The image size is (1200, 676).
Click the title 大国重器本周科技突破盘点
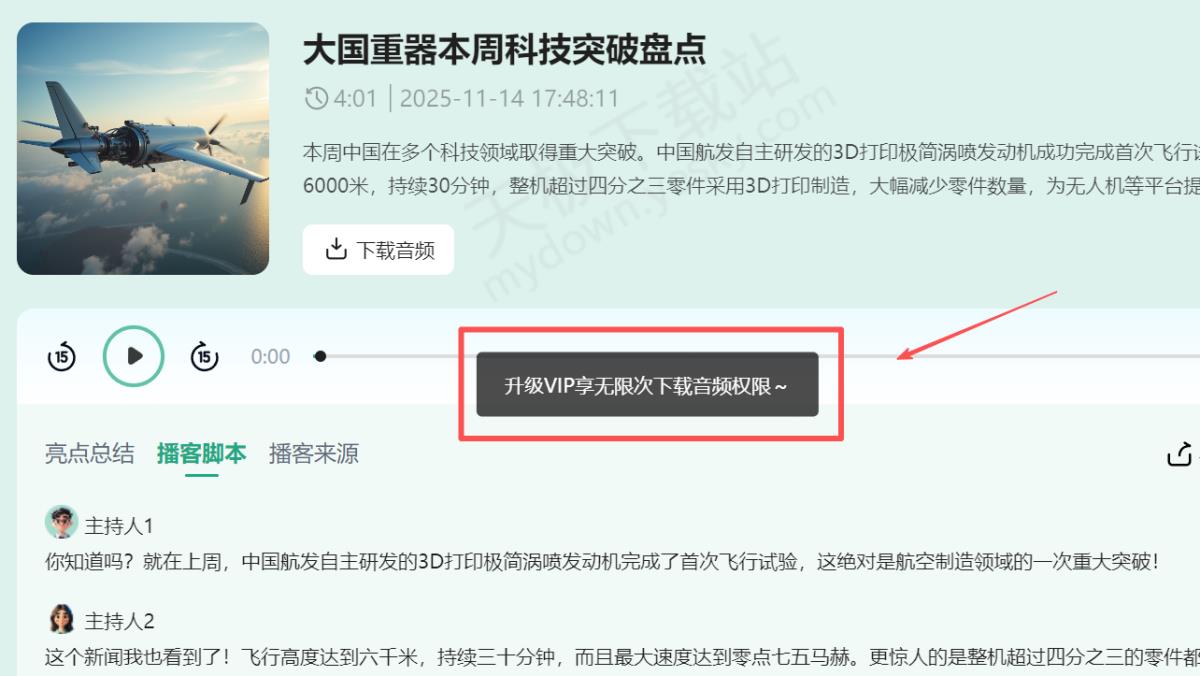pos(504,49)
